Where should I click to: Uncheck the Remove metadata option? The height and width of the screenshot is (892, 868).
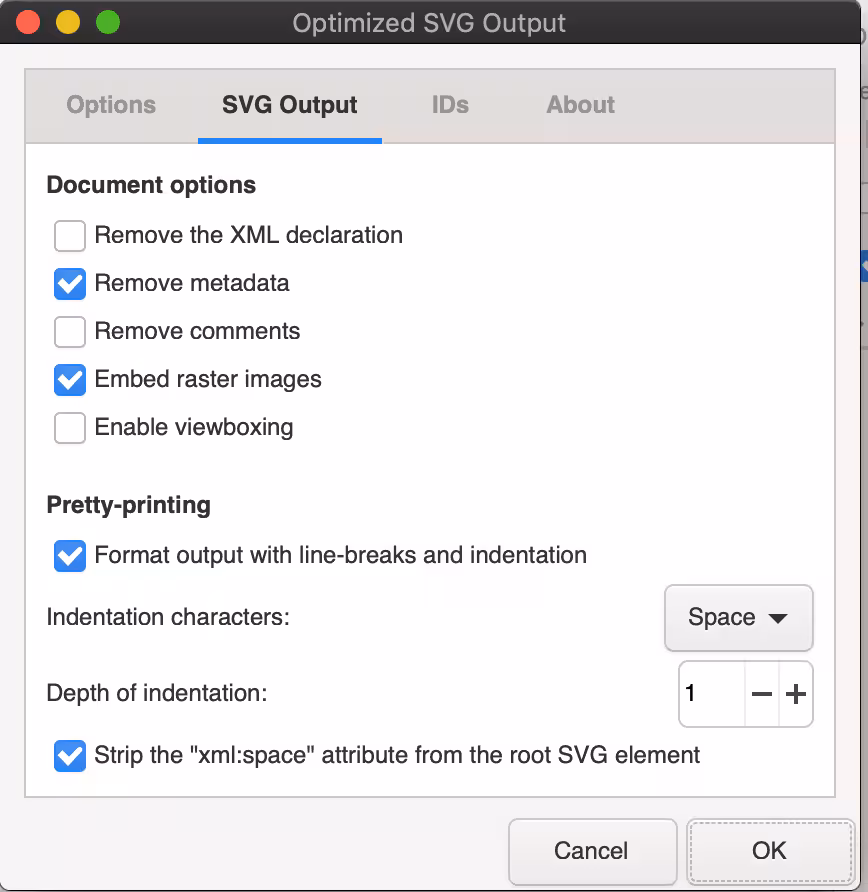70,284
